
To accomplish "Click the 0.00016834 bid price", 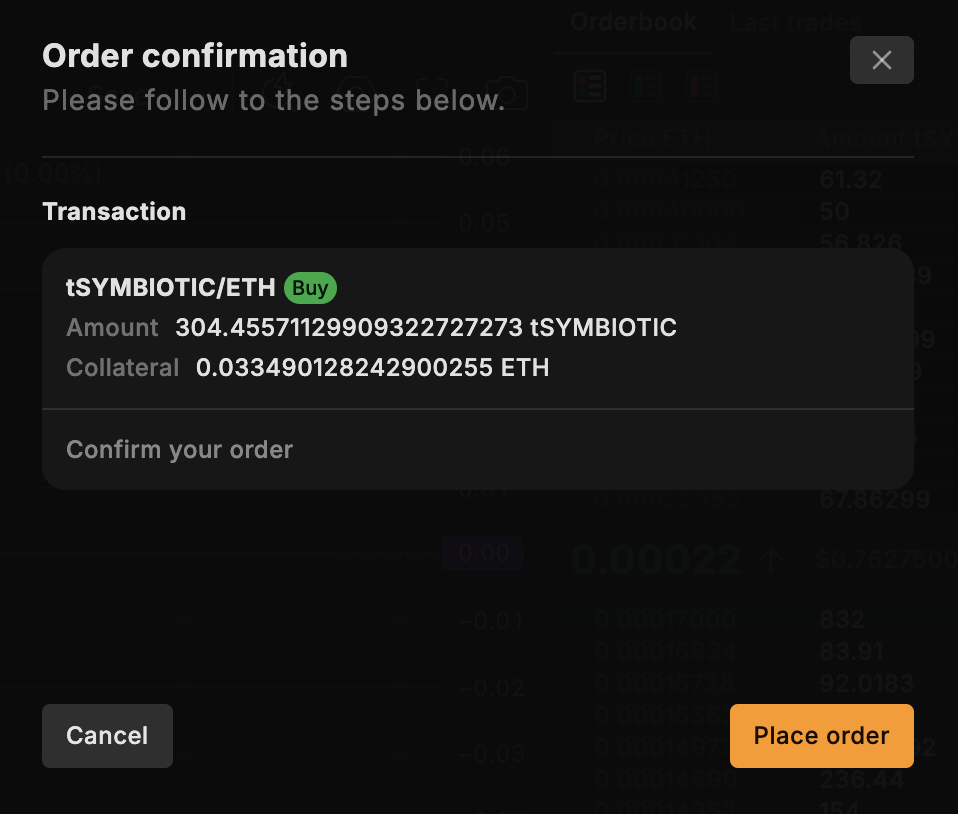I will (x=665, y=652).
